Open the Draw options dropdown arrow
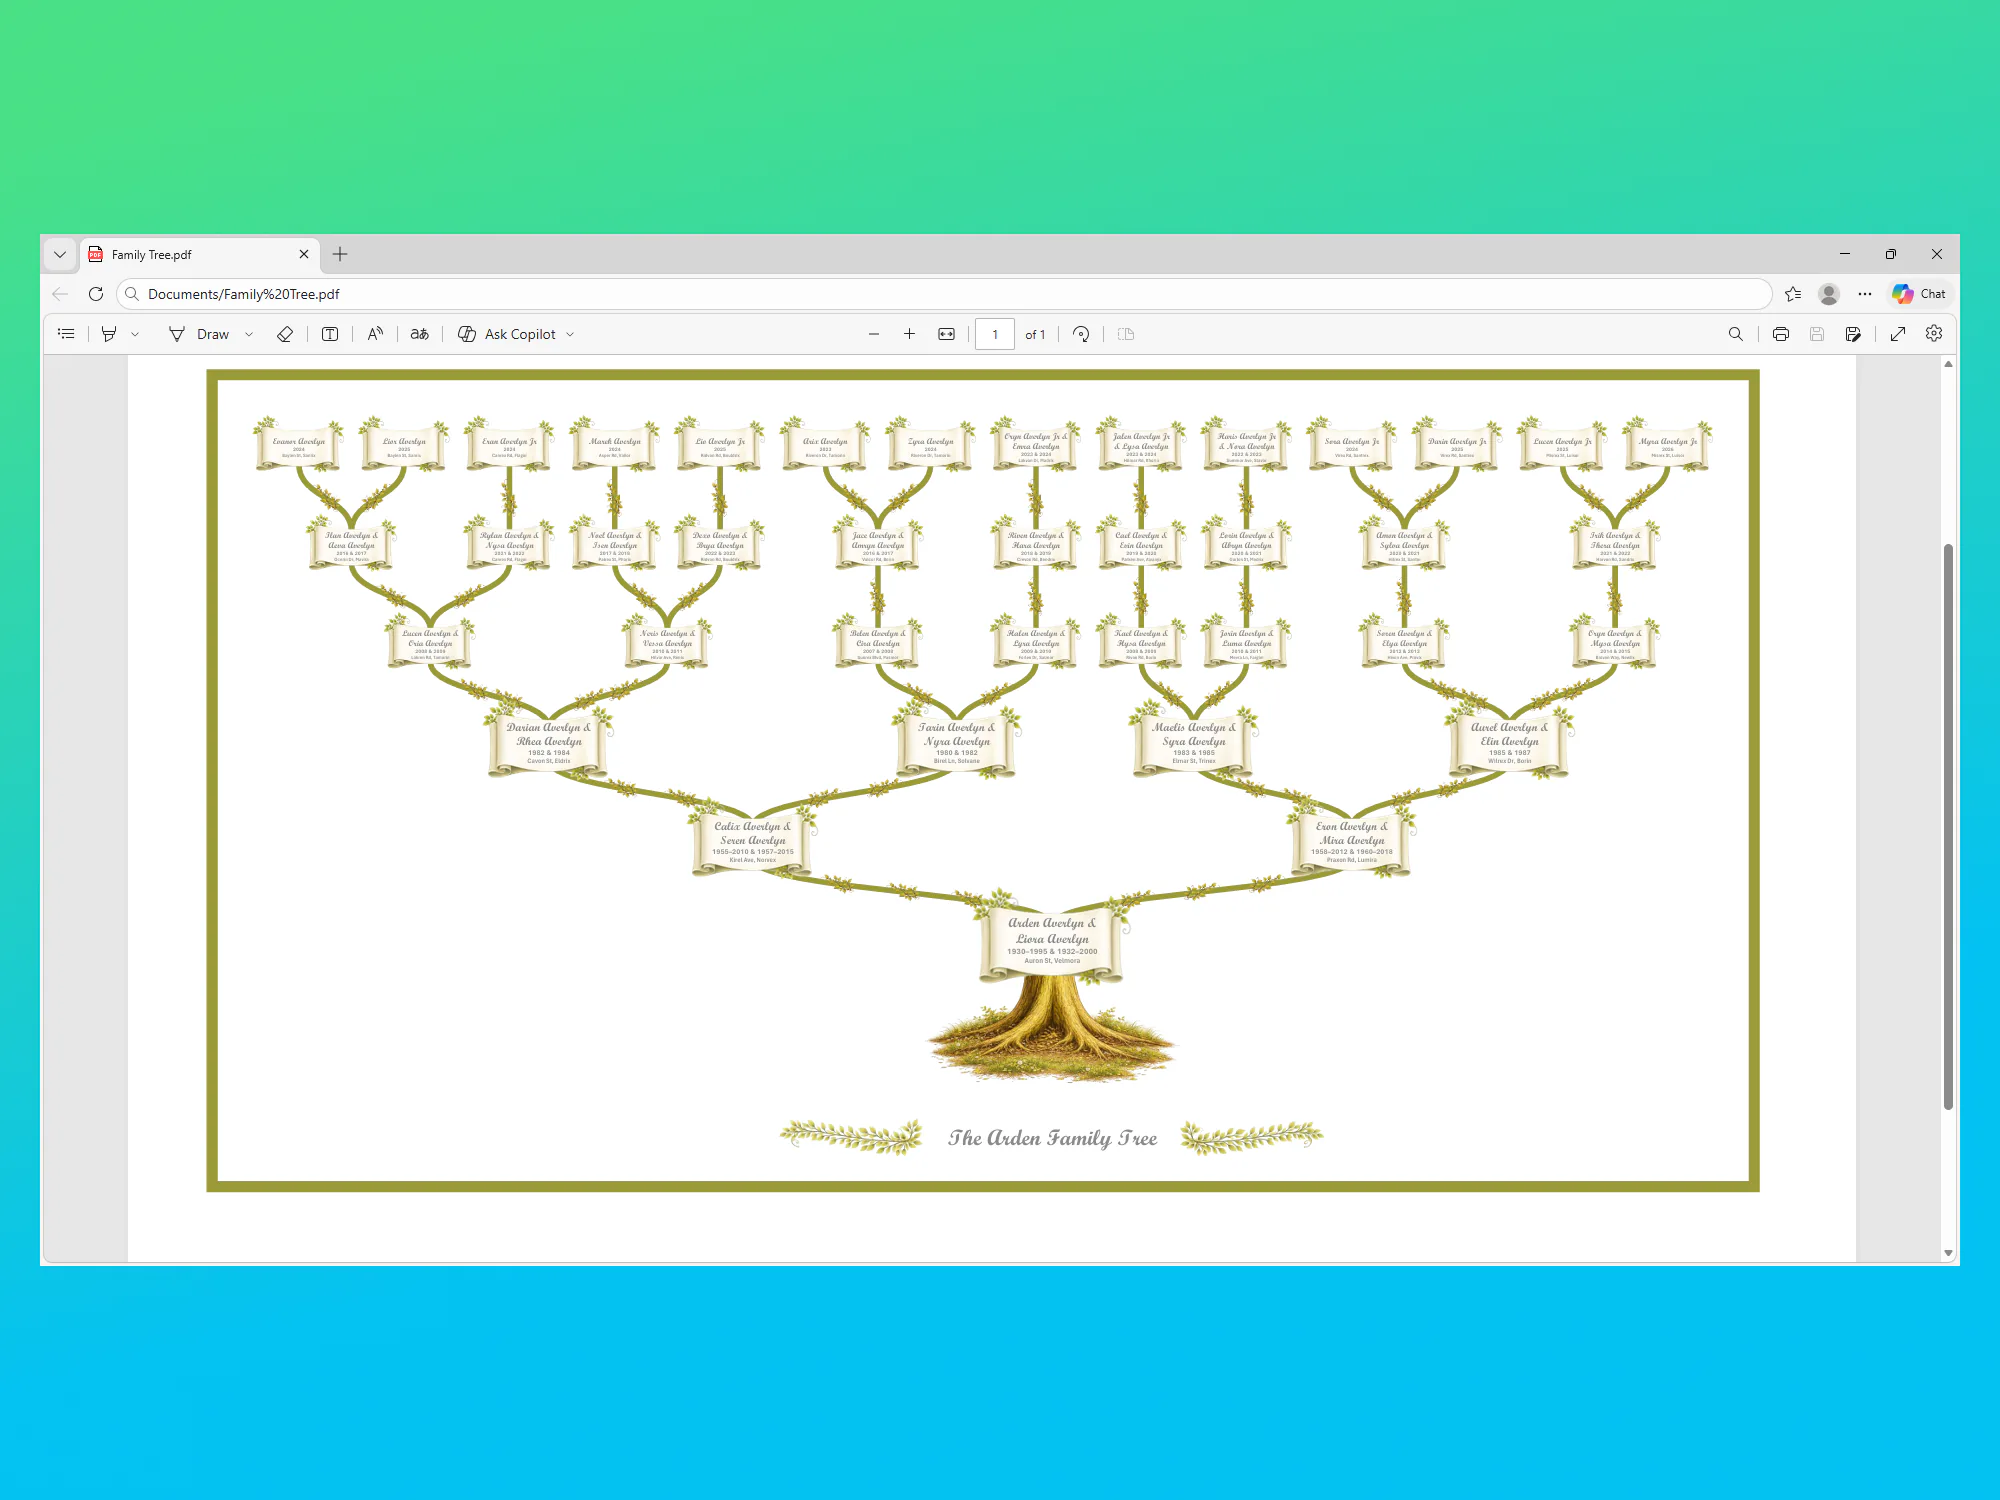The width and height of the screenshot is (2000, 1500). tap(249, 334)
